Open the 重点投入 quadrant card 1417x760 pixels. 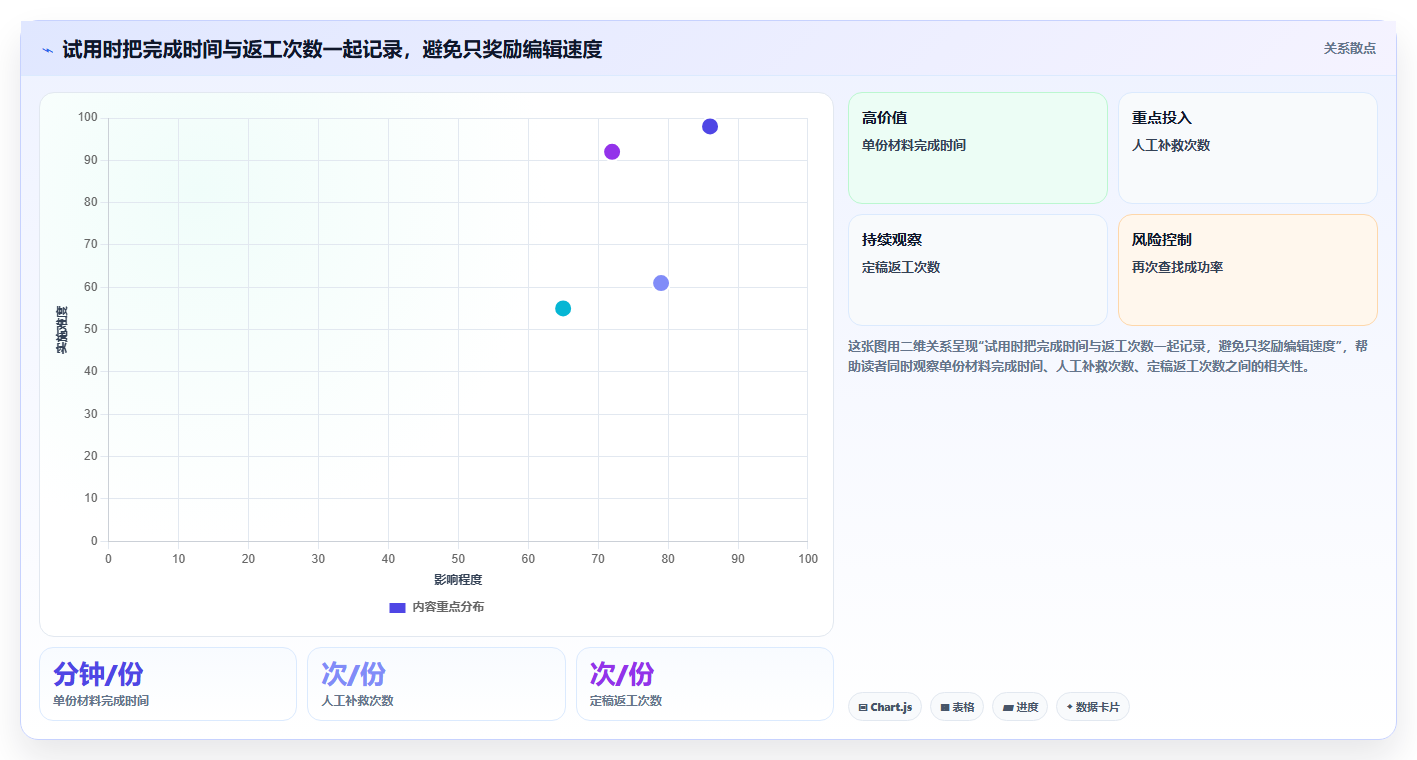[x=1248, y=148]
